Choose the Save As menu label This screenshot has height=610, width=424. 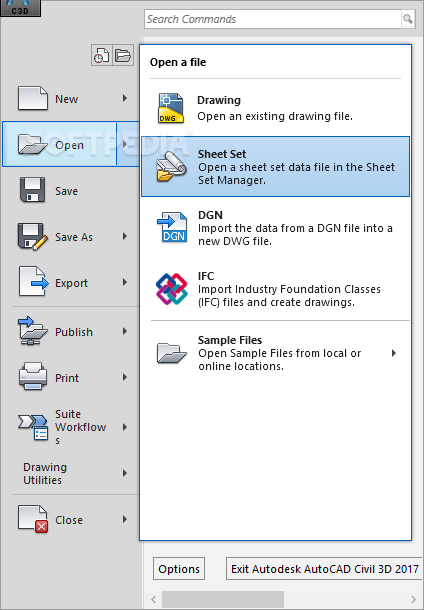pyautogui.click(x=74, y=237)
